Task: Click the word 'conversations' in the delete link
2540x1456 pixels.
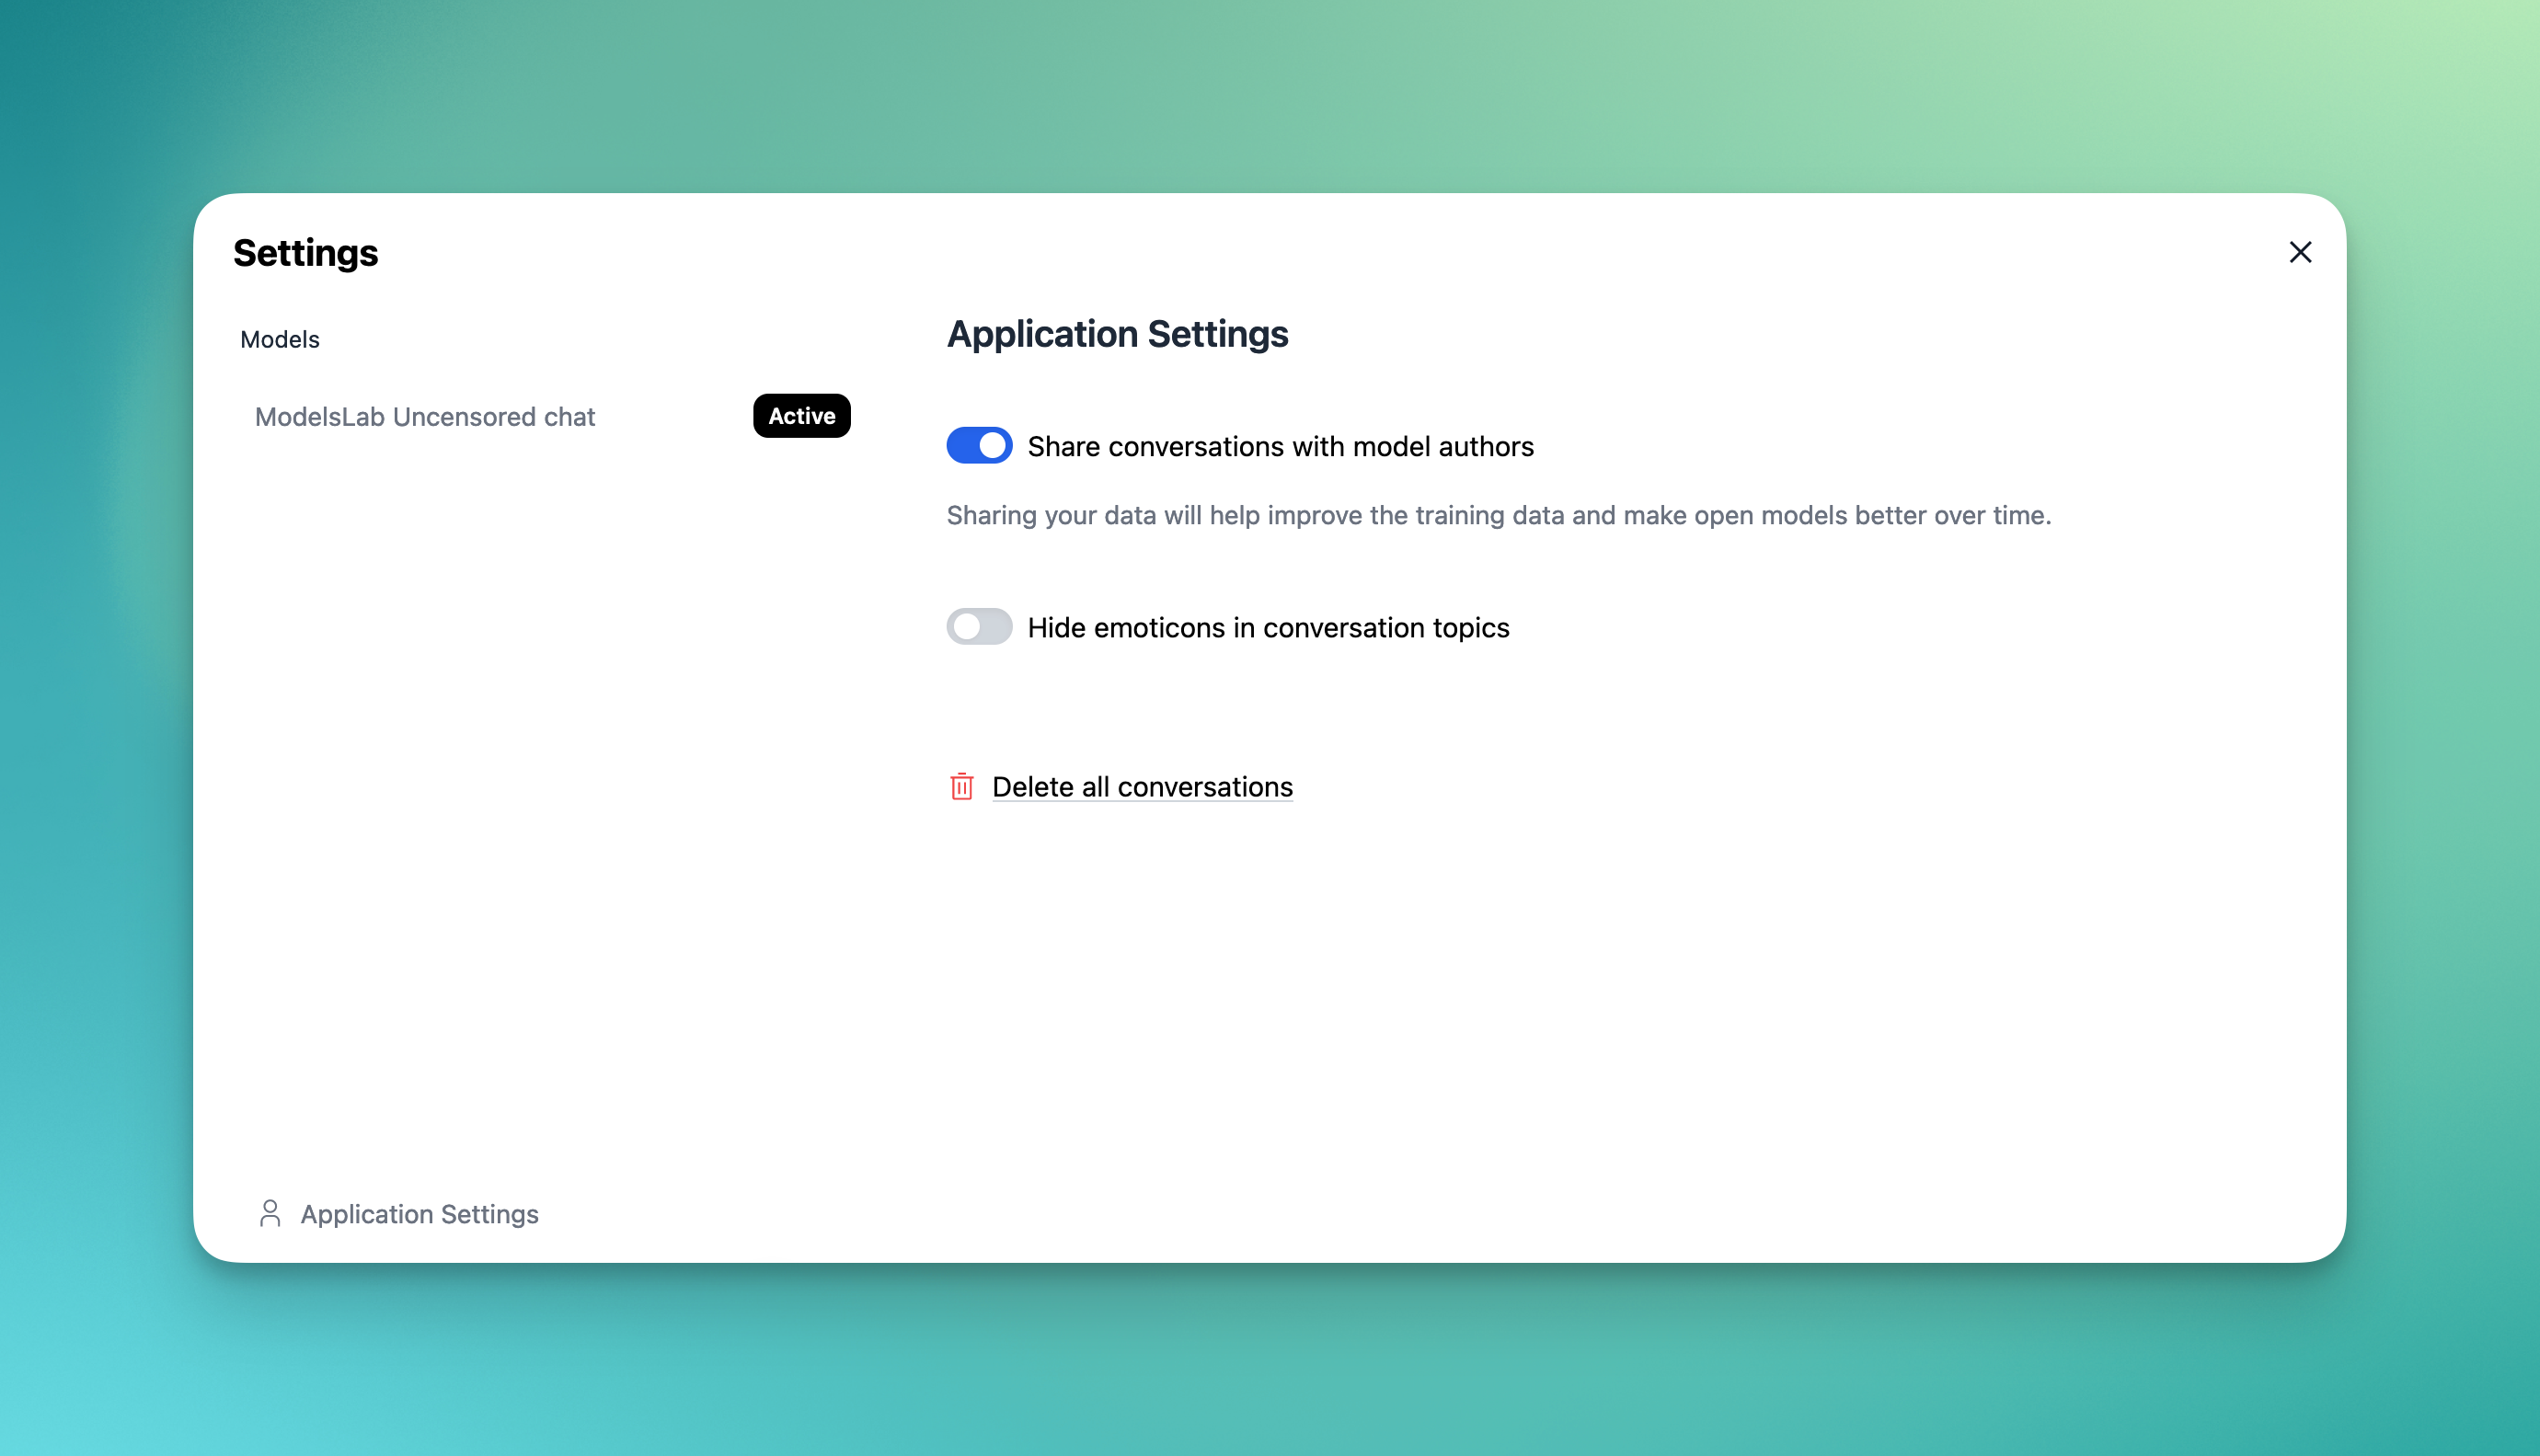Action: point(1205,787)
